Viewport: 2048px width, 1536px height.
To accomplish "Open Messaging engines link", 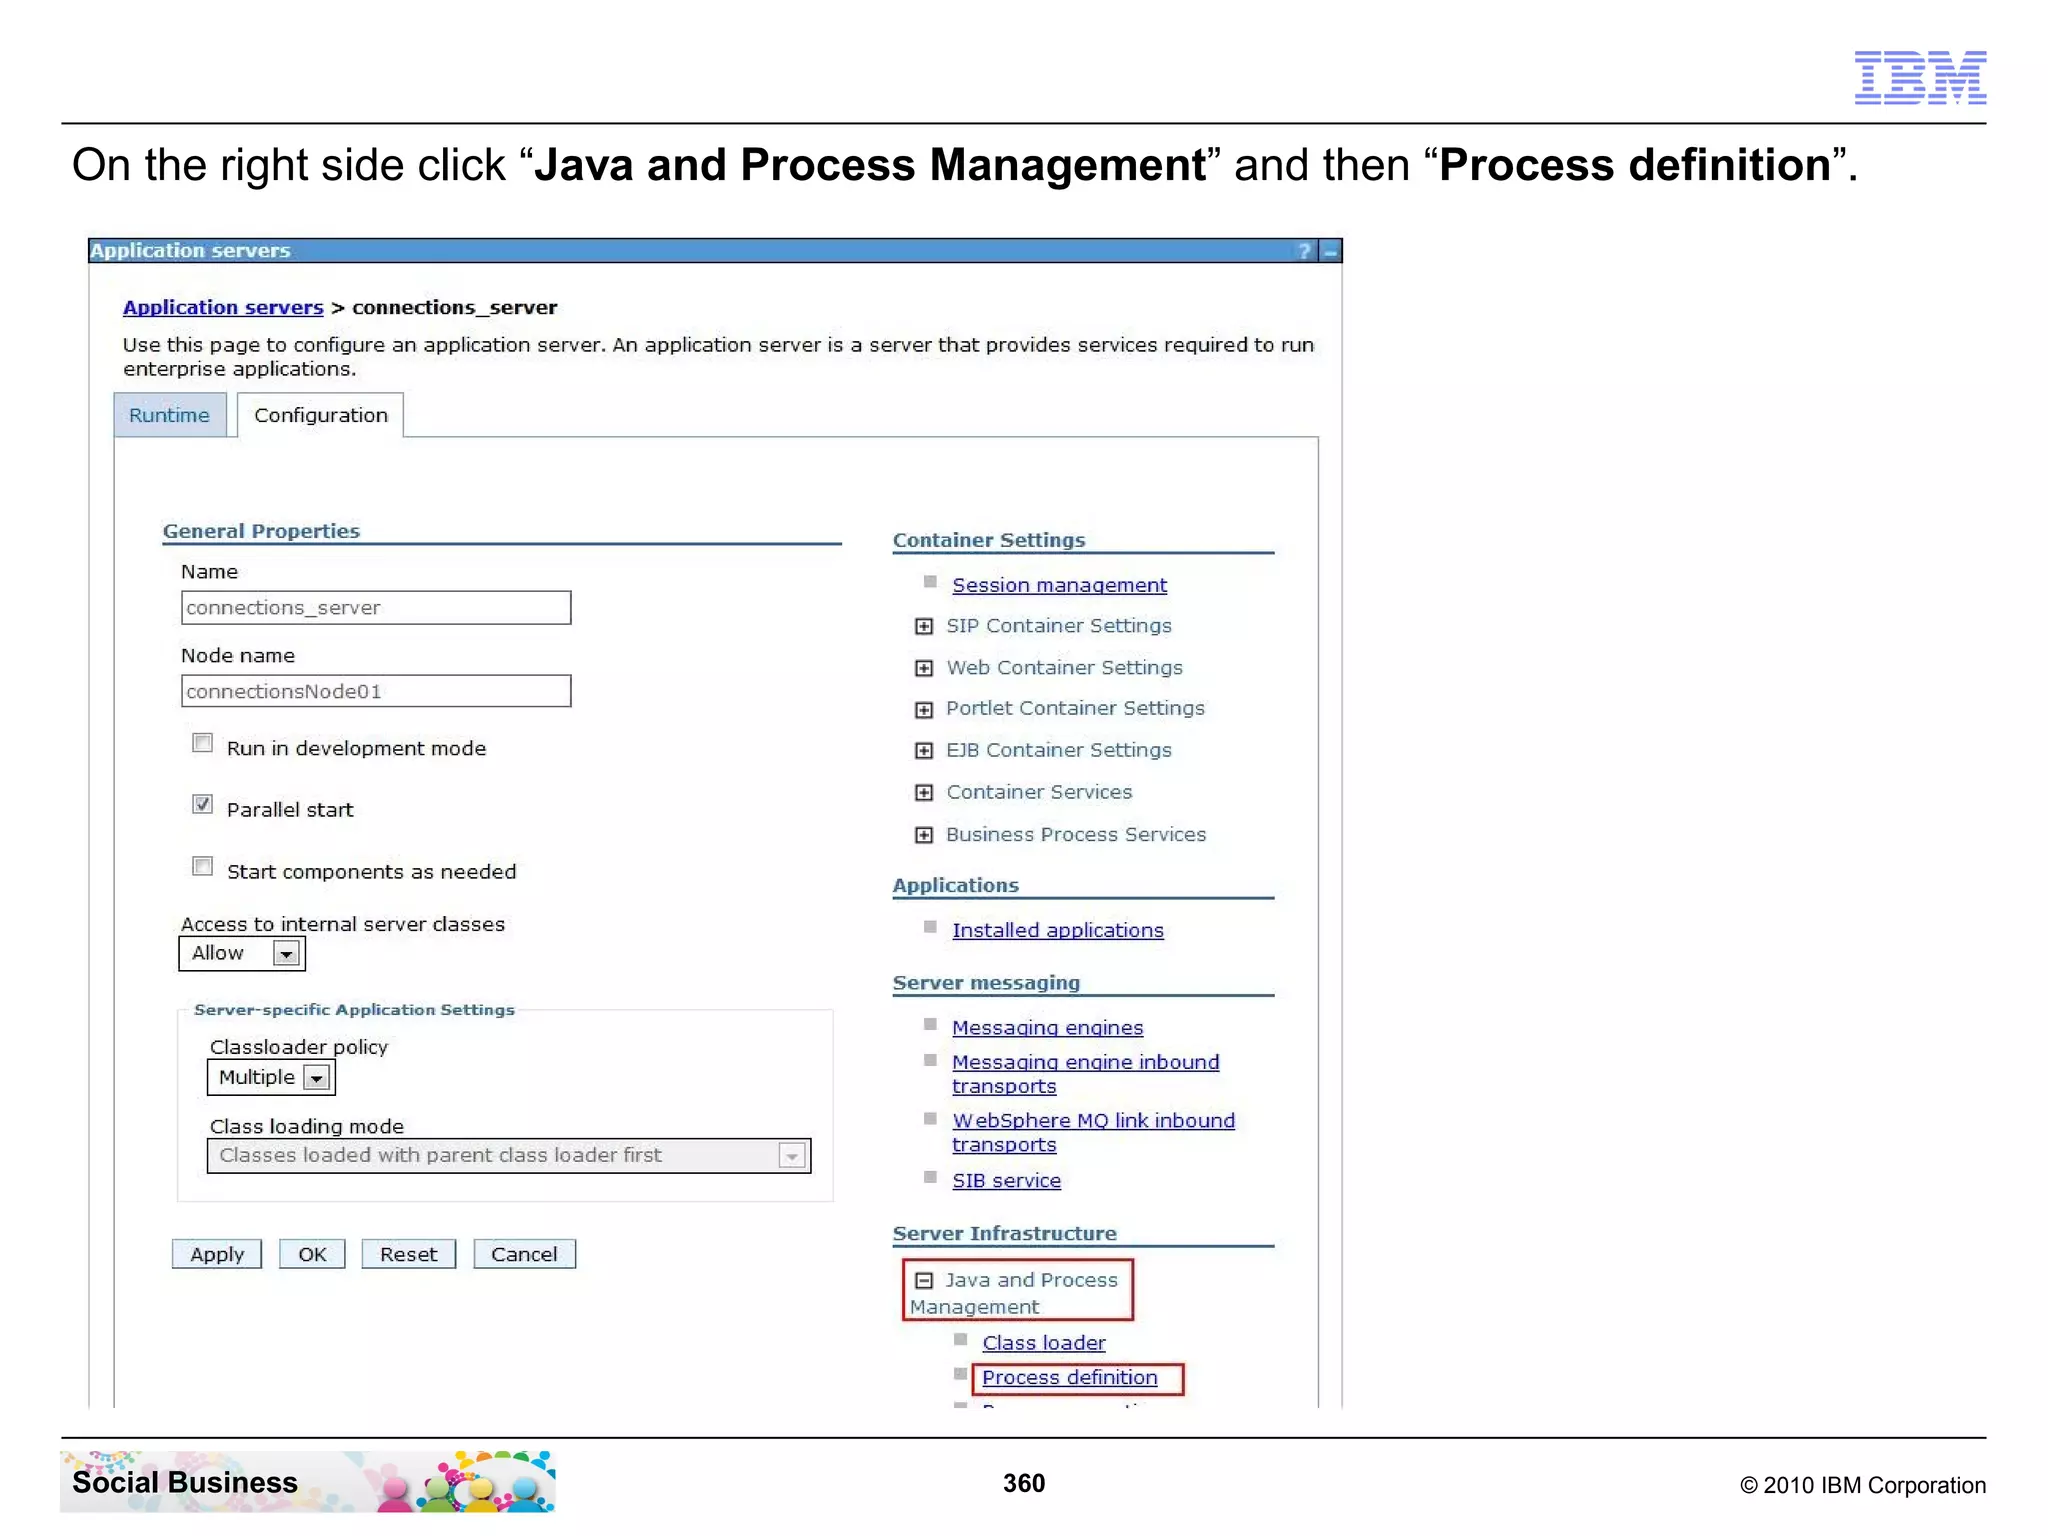I will pos(1047,1027).
